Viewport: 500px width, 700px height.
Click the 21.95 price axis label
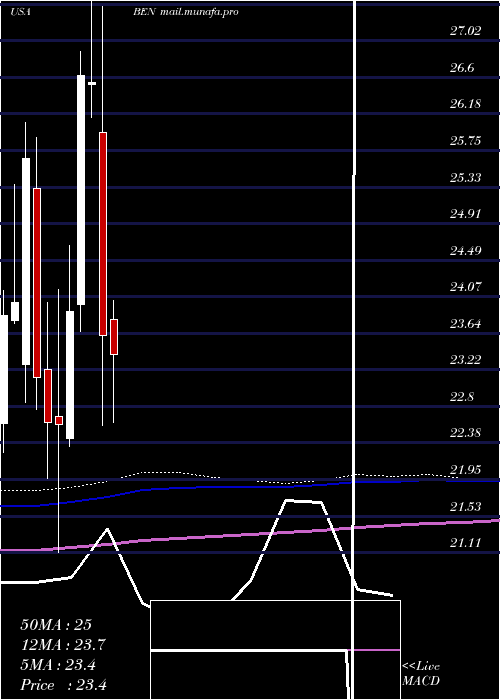[x=465, y=470]
